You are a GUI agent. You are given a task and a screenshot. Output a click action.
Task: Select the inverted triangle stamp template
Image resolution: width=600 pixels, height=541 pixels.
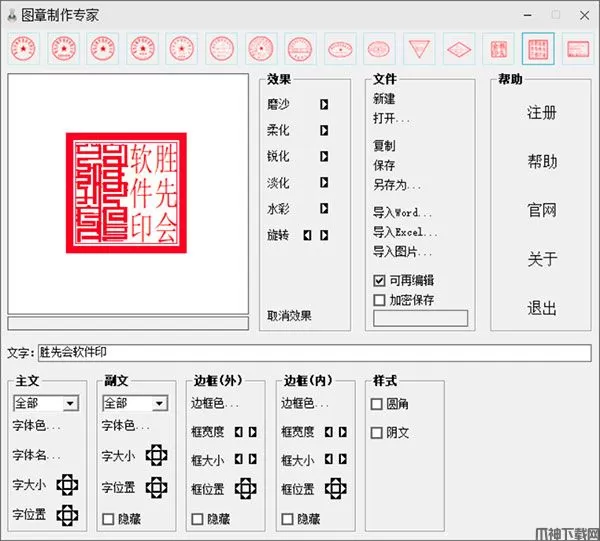(x=418, y=47)
